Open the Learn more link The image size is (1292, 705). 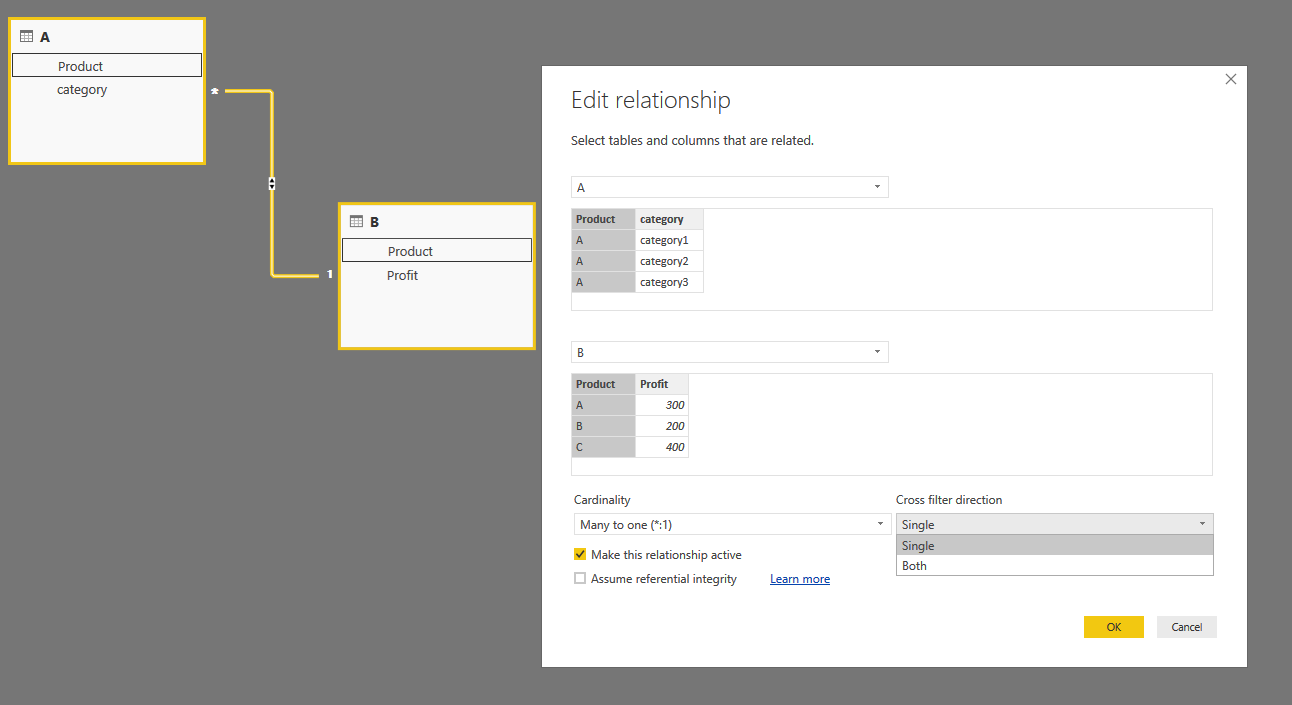800,579
